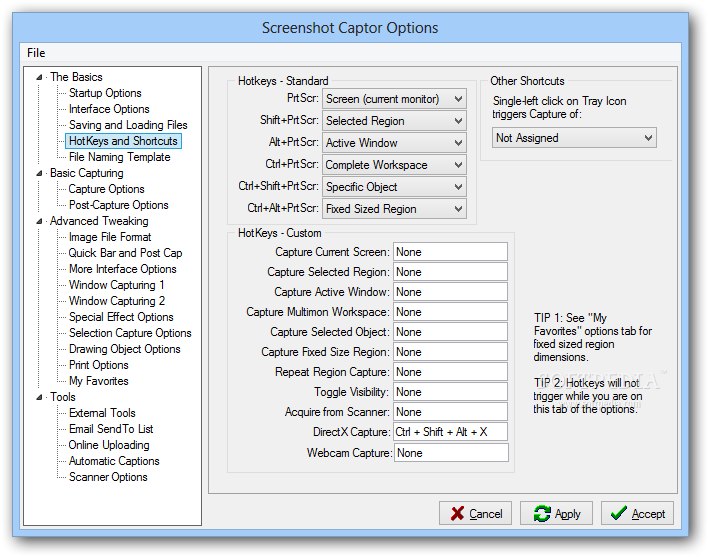This screenshot has height=557, width=709.
Task: Open Scanner Options page
Action: click(x=108, y=477)
